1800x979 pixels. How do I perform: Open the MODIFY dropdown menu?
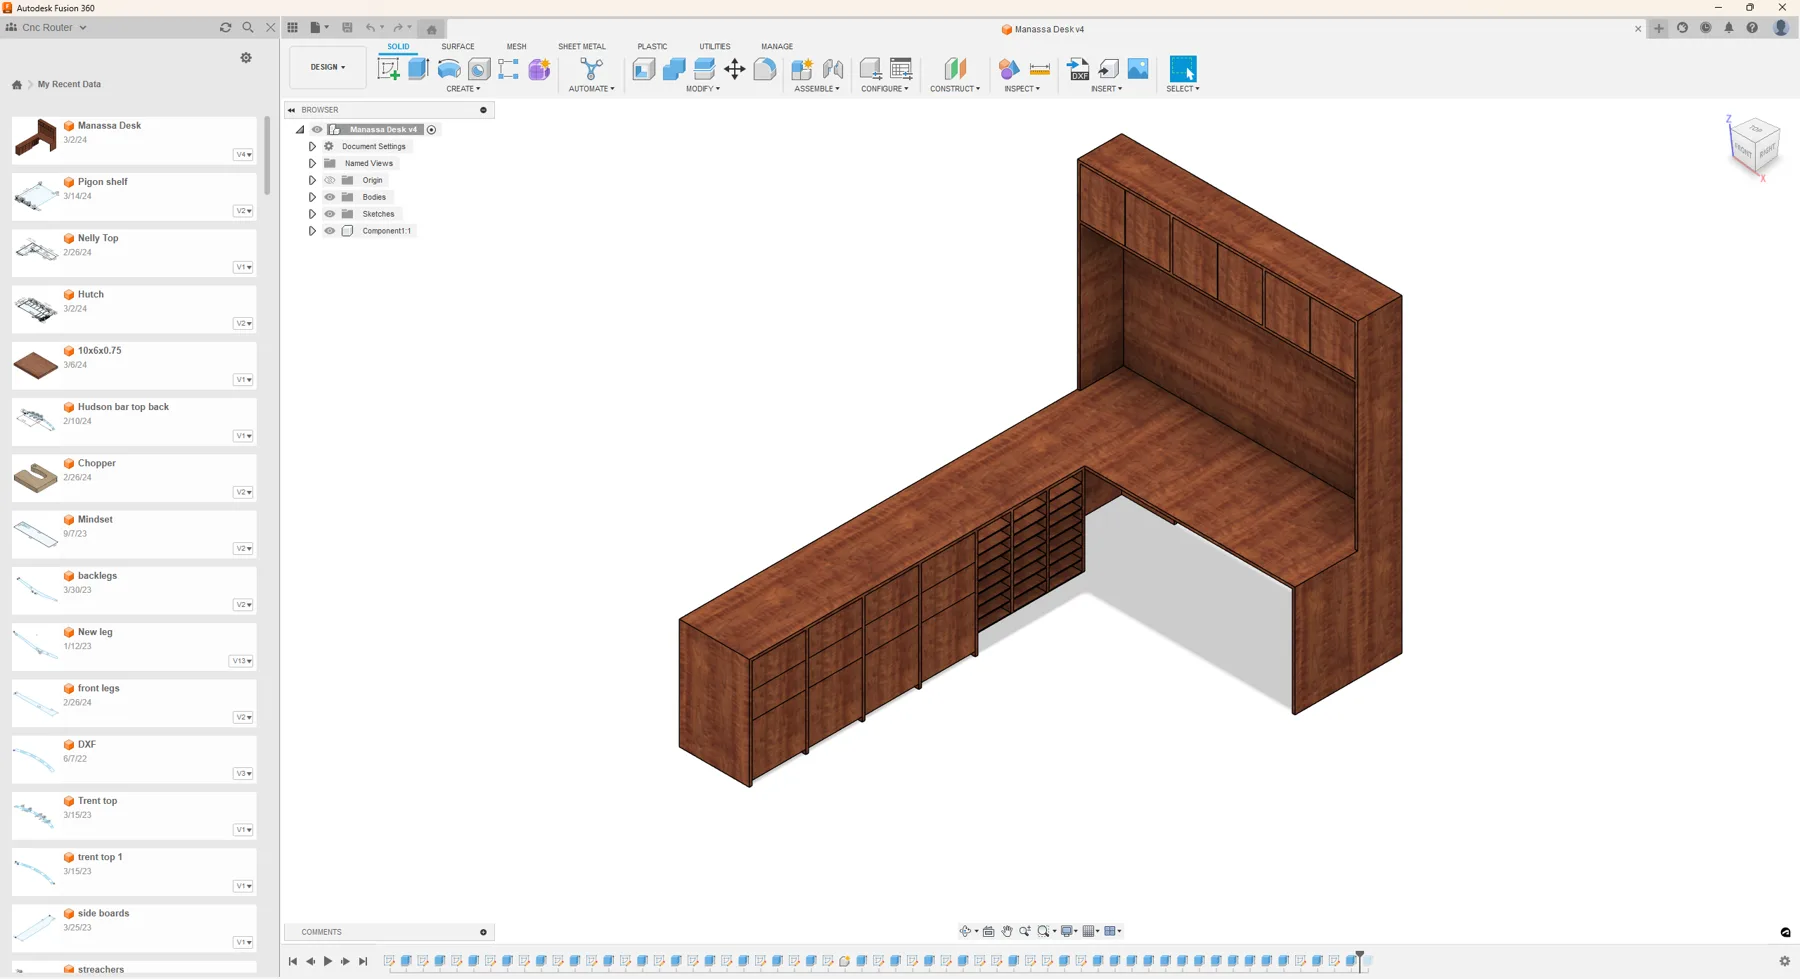click(703, 89)
